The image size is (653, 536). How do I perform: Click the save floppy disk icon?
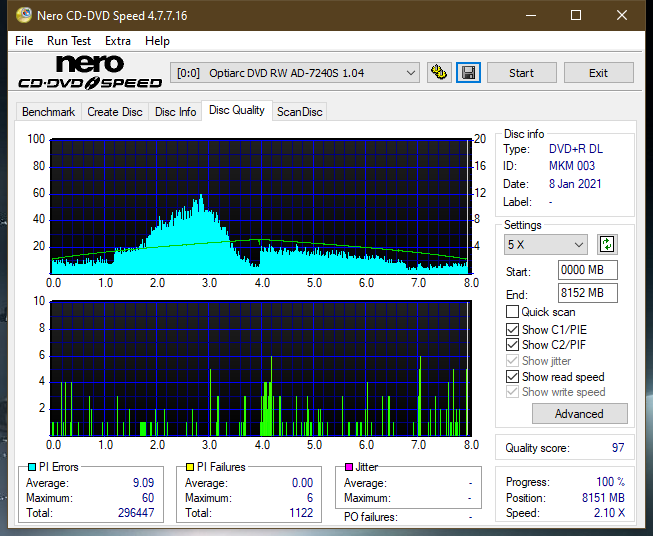(x=469, y=73)
